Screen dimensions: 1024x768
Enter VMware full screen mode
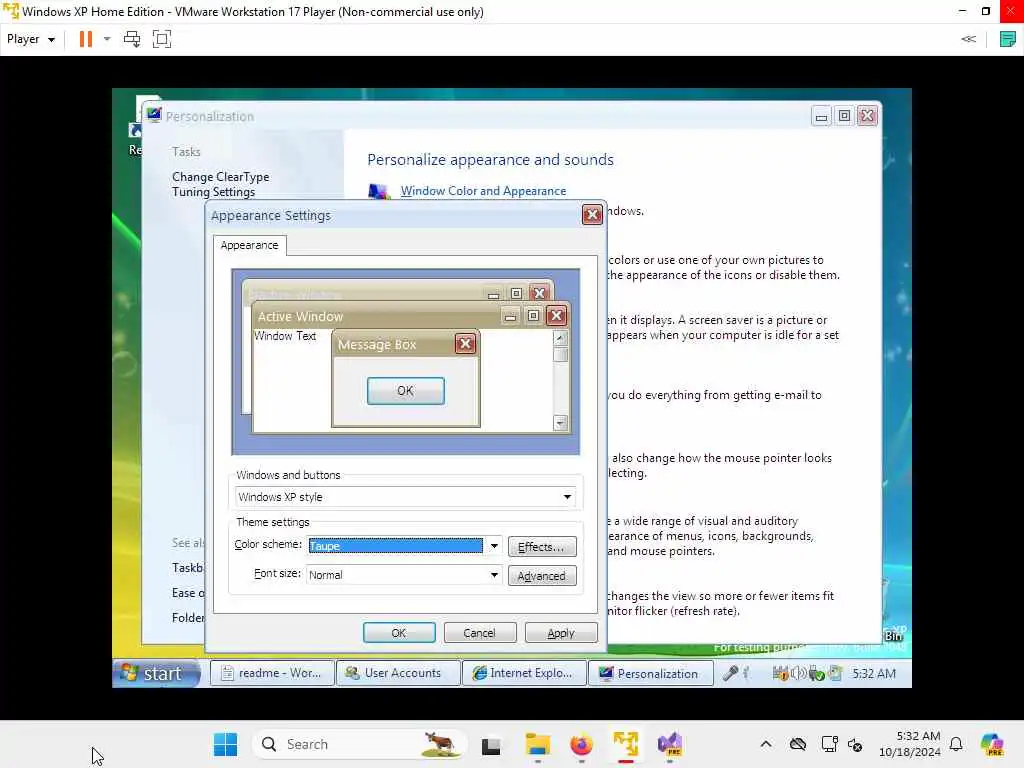[x=162, y=39]
